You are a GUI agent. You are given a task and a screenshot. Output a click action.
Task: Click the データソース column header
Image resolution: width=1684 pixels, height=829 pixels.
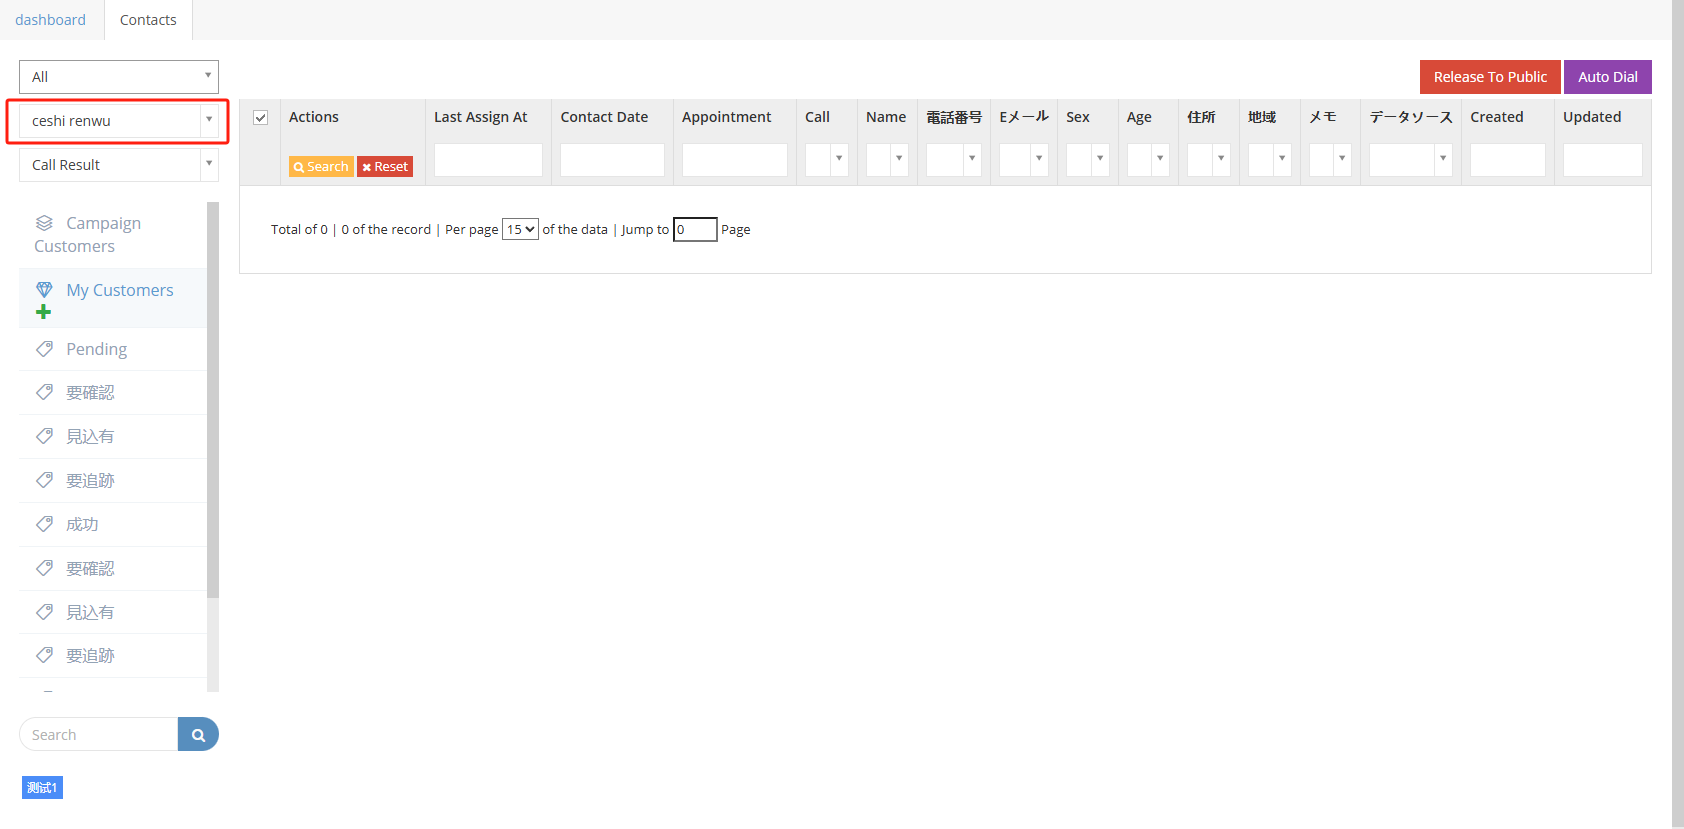click(1411, 117)
